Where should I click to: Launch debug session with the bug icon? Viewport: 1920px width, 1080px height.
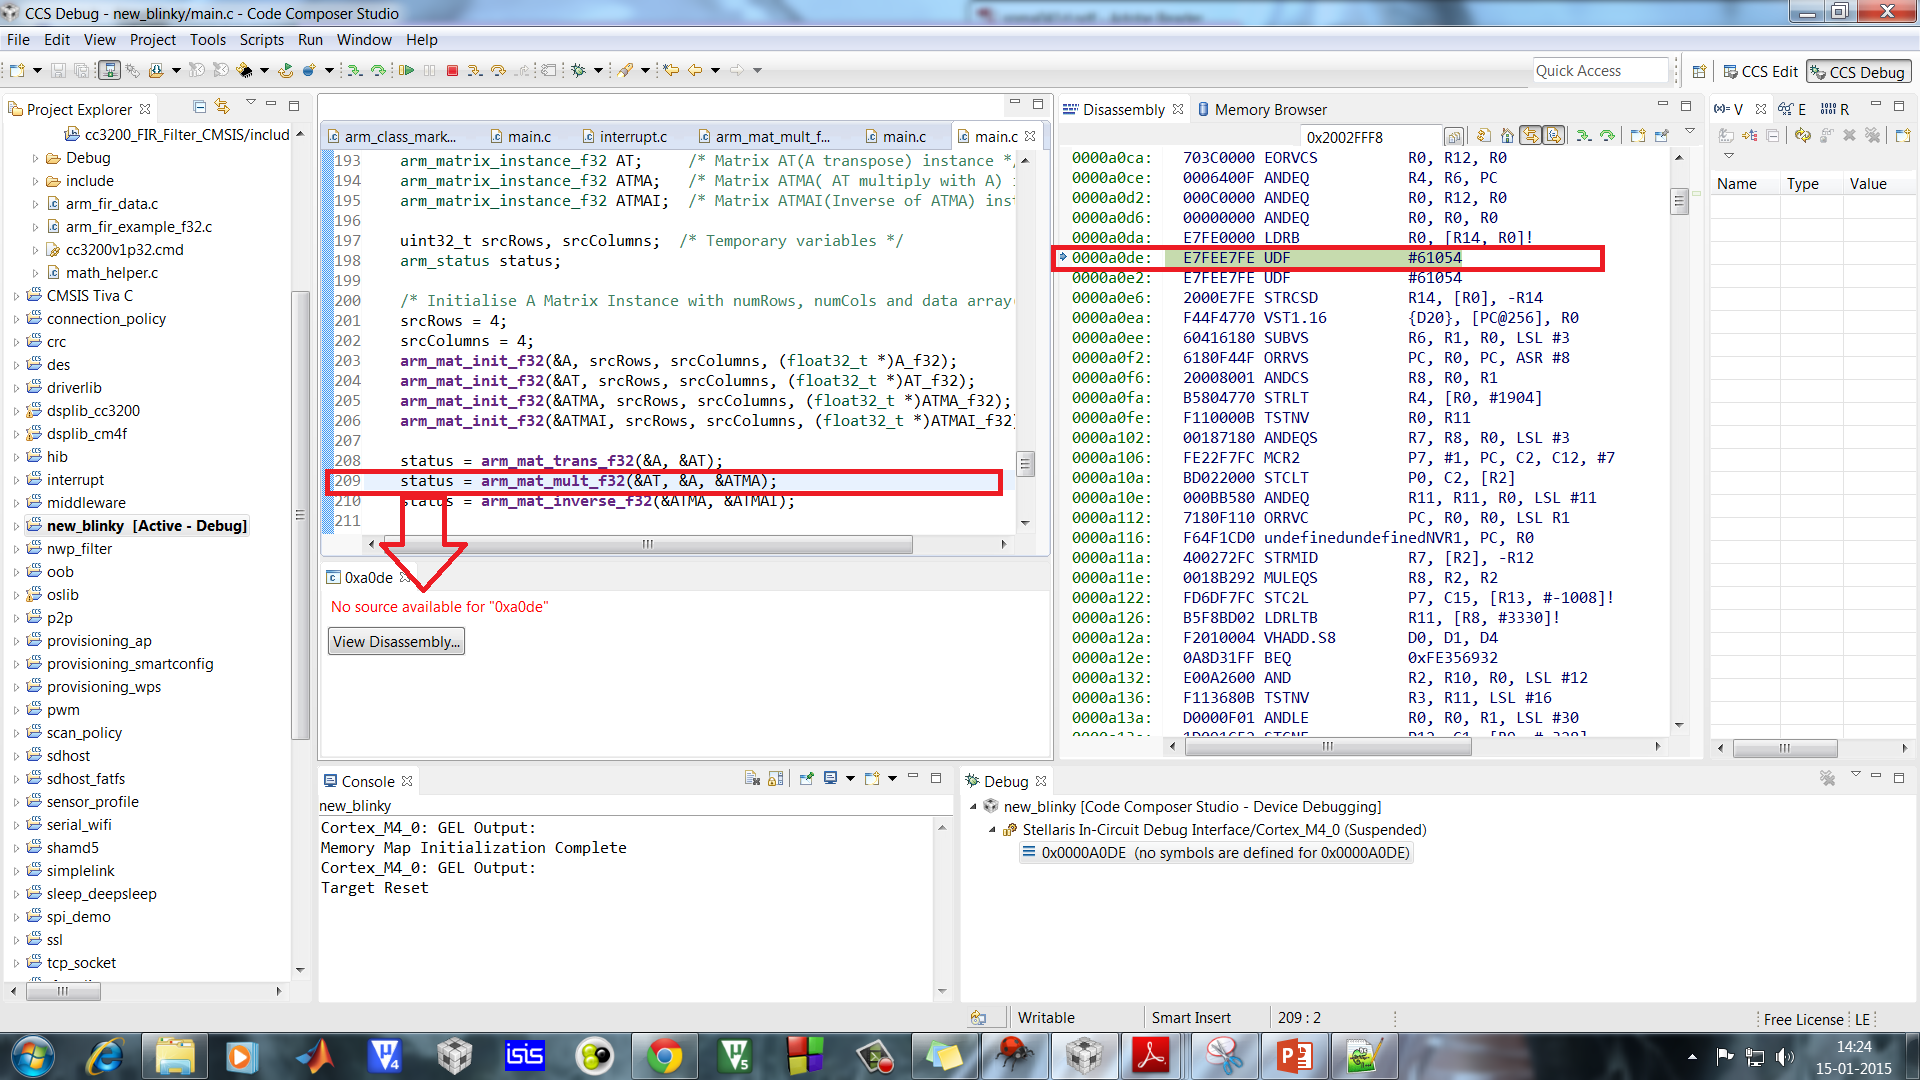pos(578,70)
